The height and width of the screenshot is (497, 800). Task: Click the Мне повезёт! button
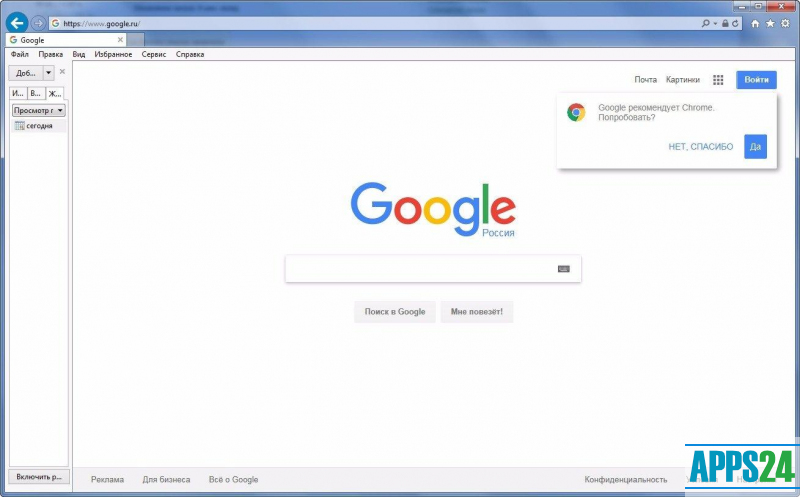477,312
